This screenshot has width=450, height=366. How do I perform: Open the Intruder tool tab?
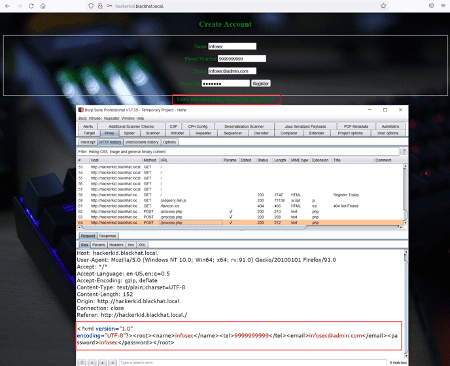click(177, 133)
